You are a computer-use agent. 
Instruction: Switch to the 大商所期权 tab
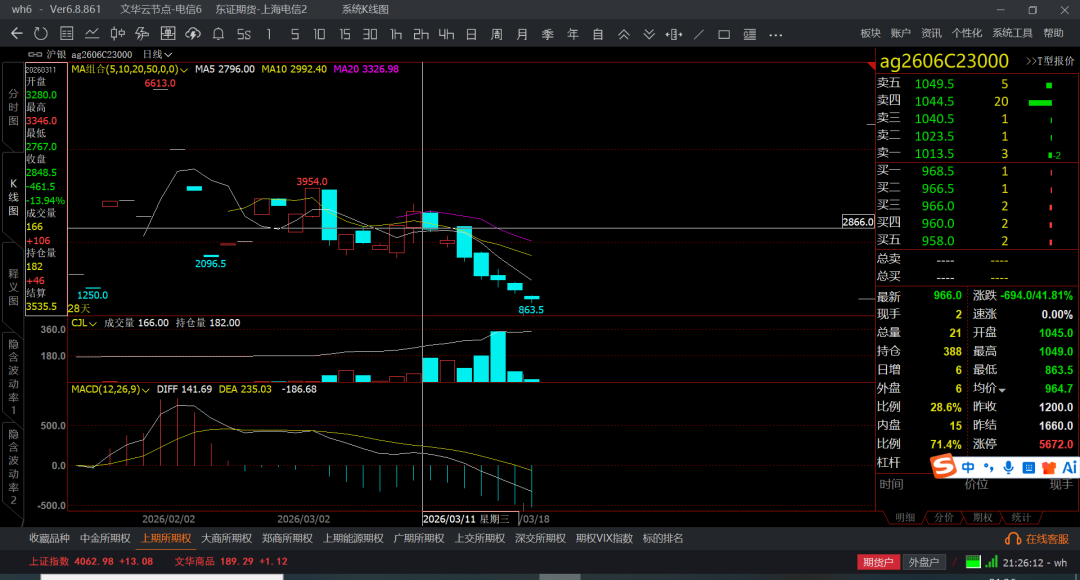pos(226,538)
